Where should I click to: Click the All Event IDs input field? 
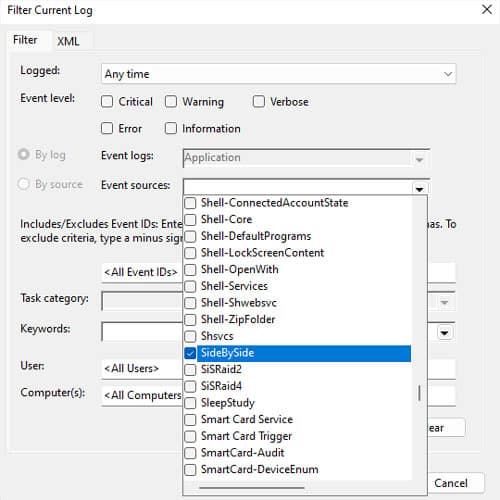(x=142, y=272)
